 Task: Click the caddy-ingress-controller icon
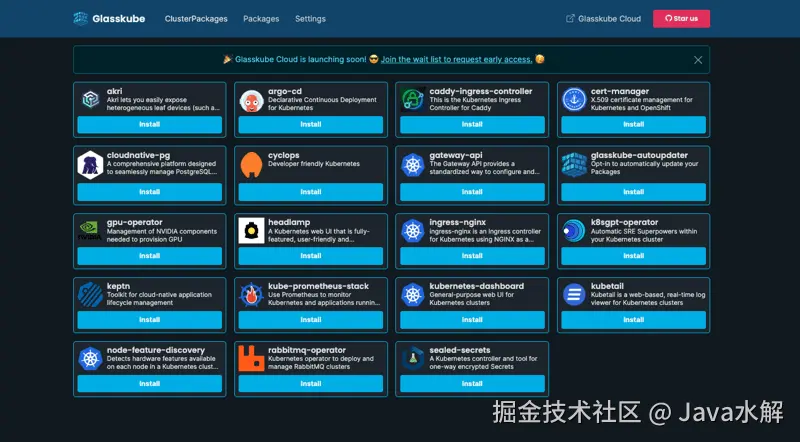coord(413,99)
